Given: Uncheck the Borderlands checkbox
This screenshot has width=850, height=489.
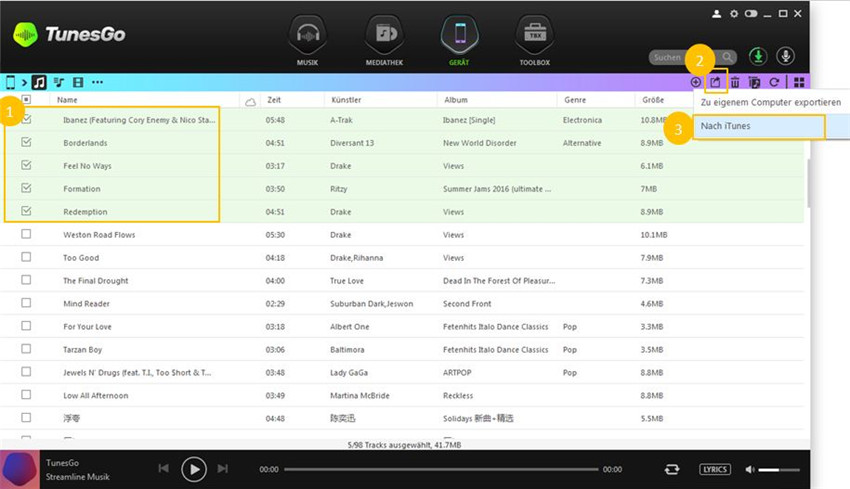Looking at the screenshot, I should click(x=26, y=142).
